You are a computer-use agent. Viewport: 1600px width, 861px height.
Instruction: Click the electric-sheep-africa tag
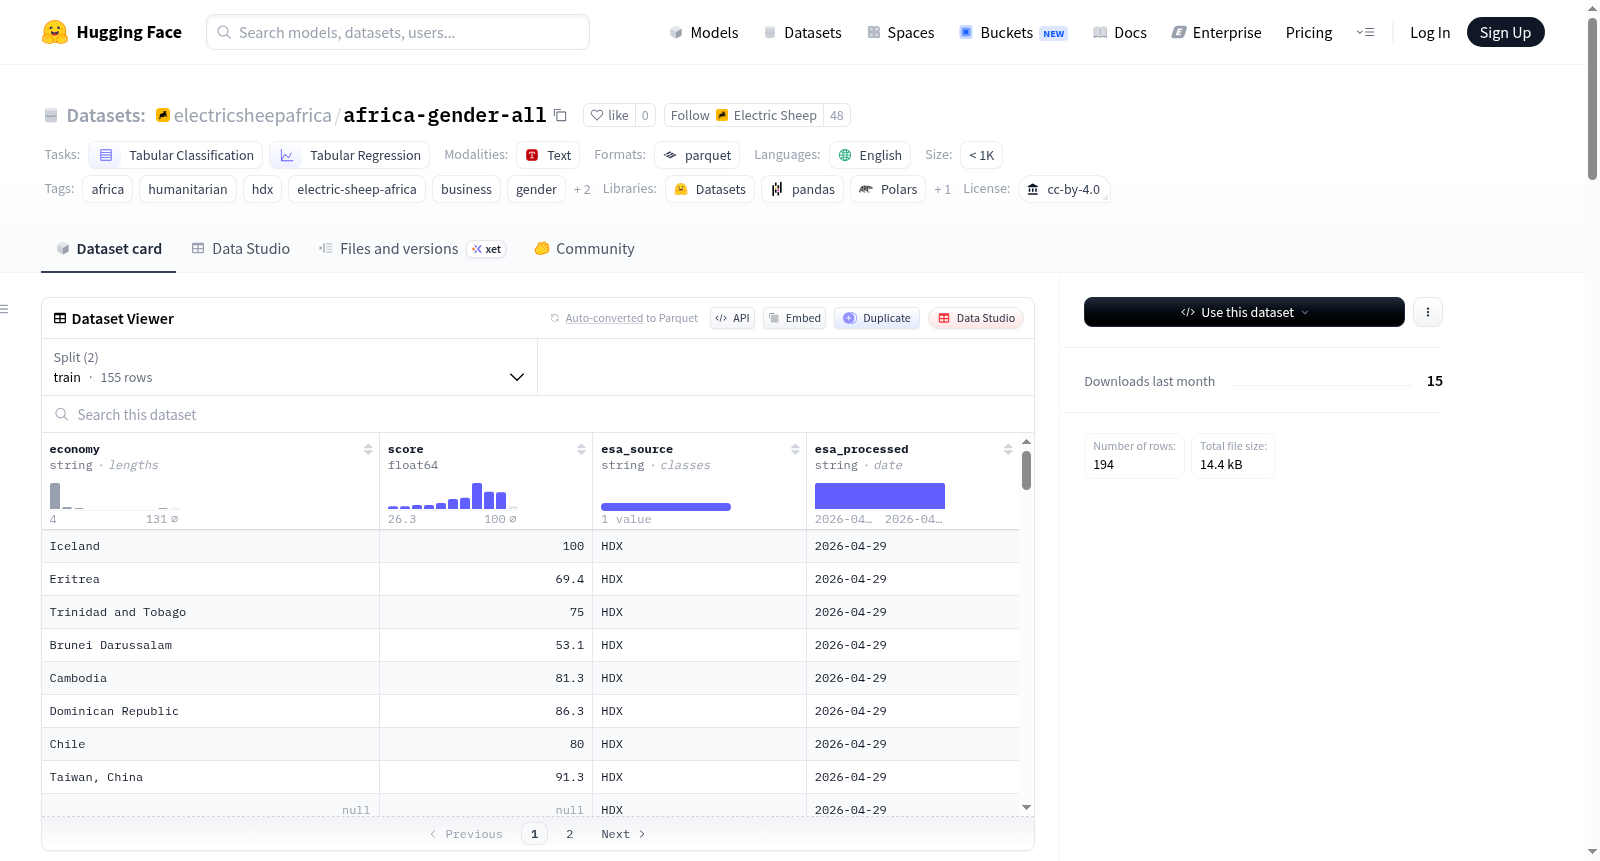(x=357, y=189)
